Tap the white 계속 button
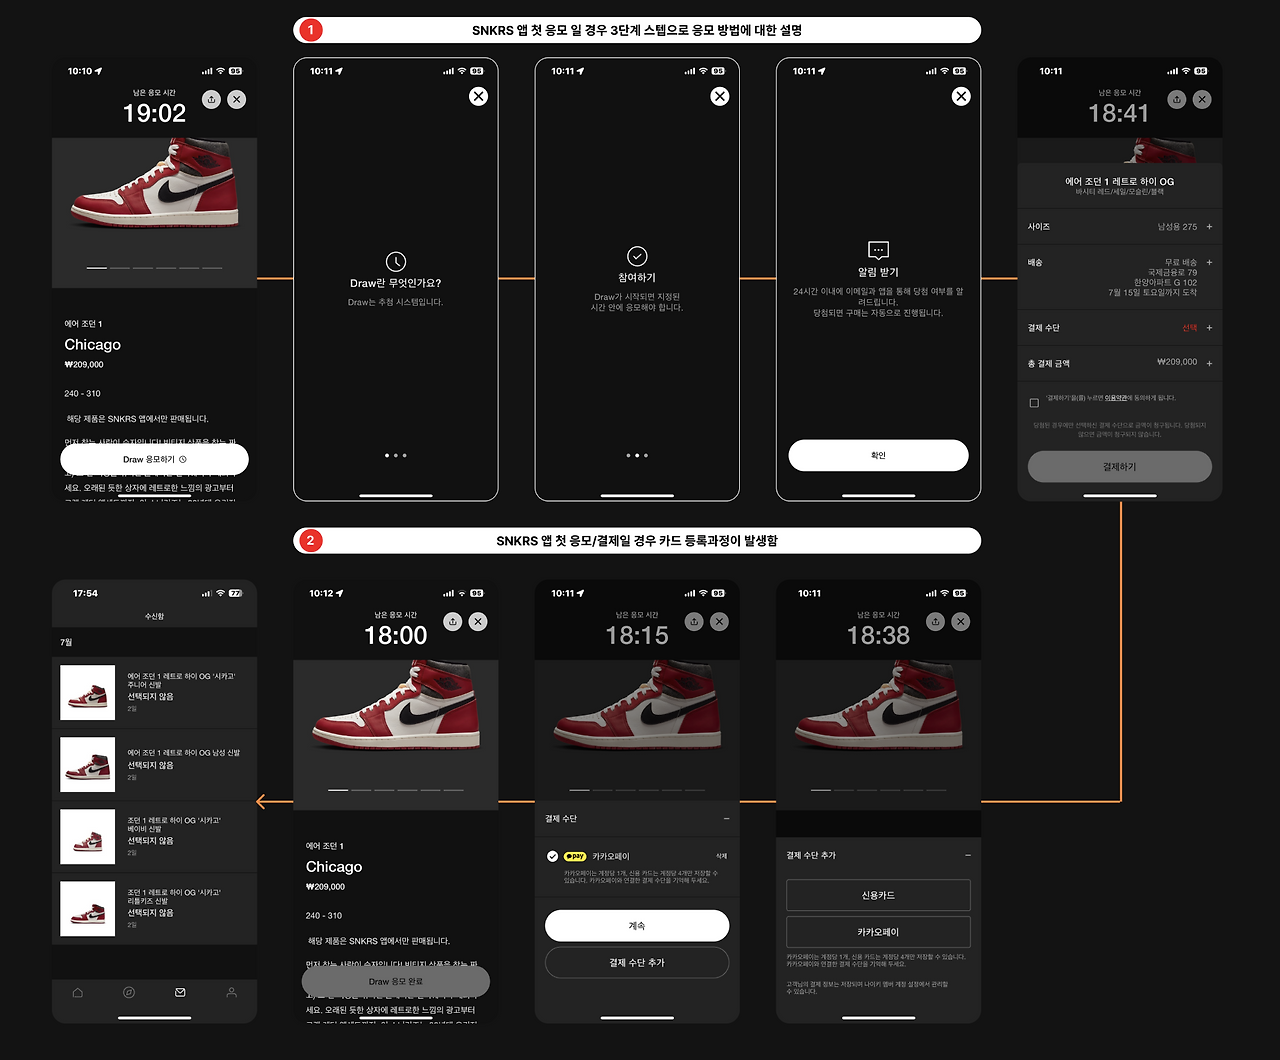This screenshot has height=1060, width=1280. click(637, 926)
